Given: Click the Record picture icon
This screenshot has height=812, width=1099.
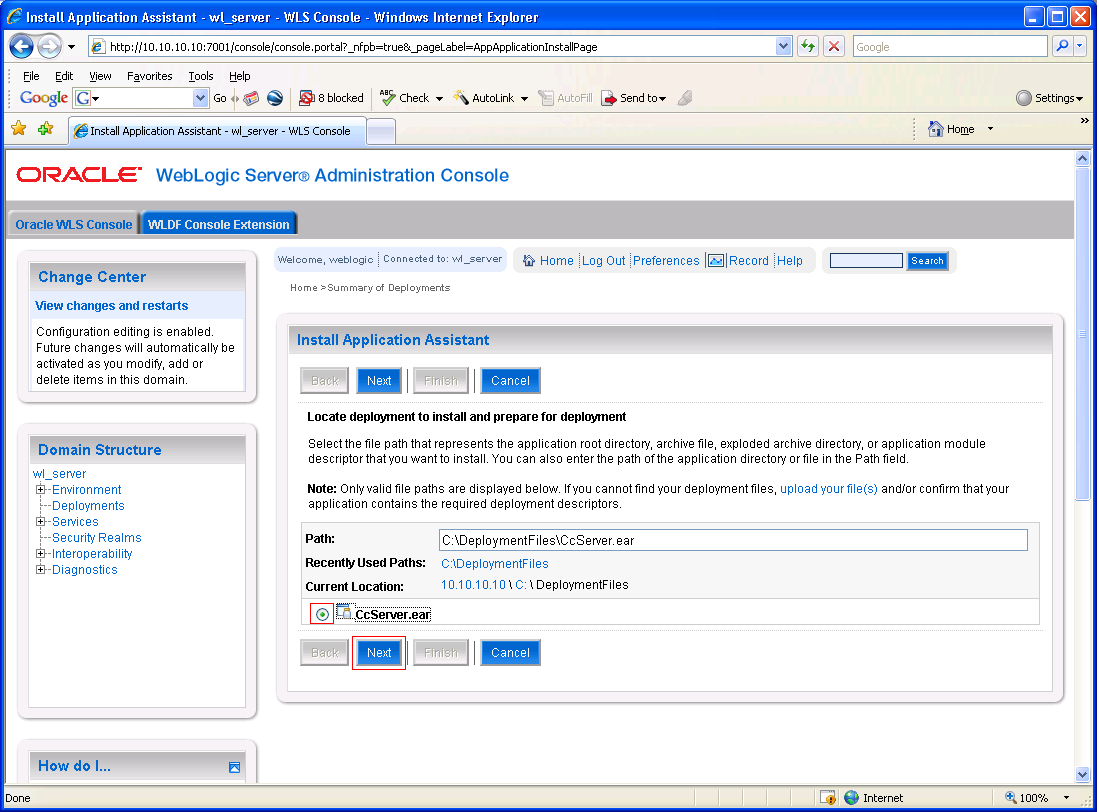Looking at the screenshot, I should (x=716, y=261).
